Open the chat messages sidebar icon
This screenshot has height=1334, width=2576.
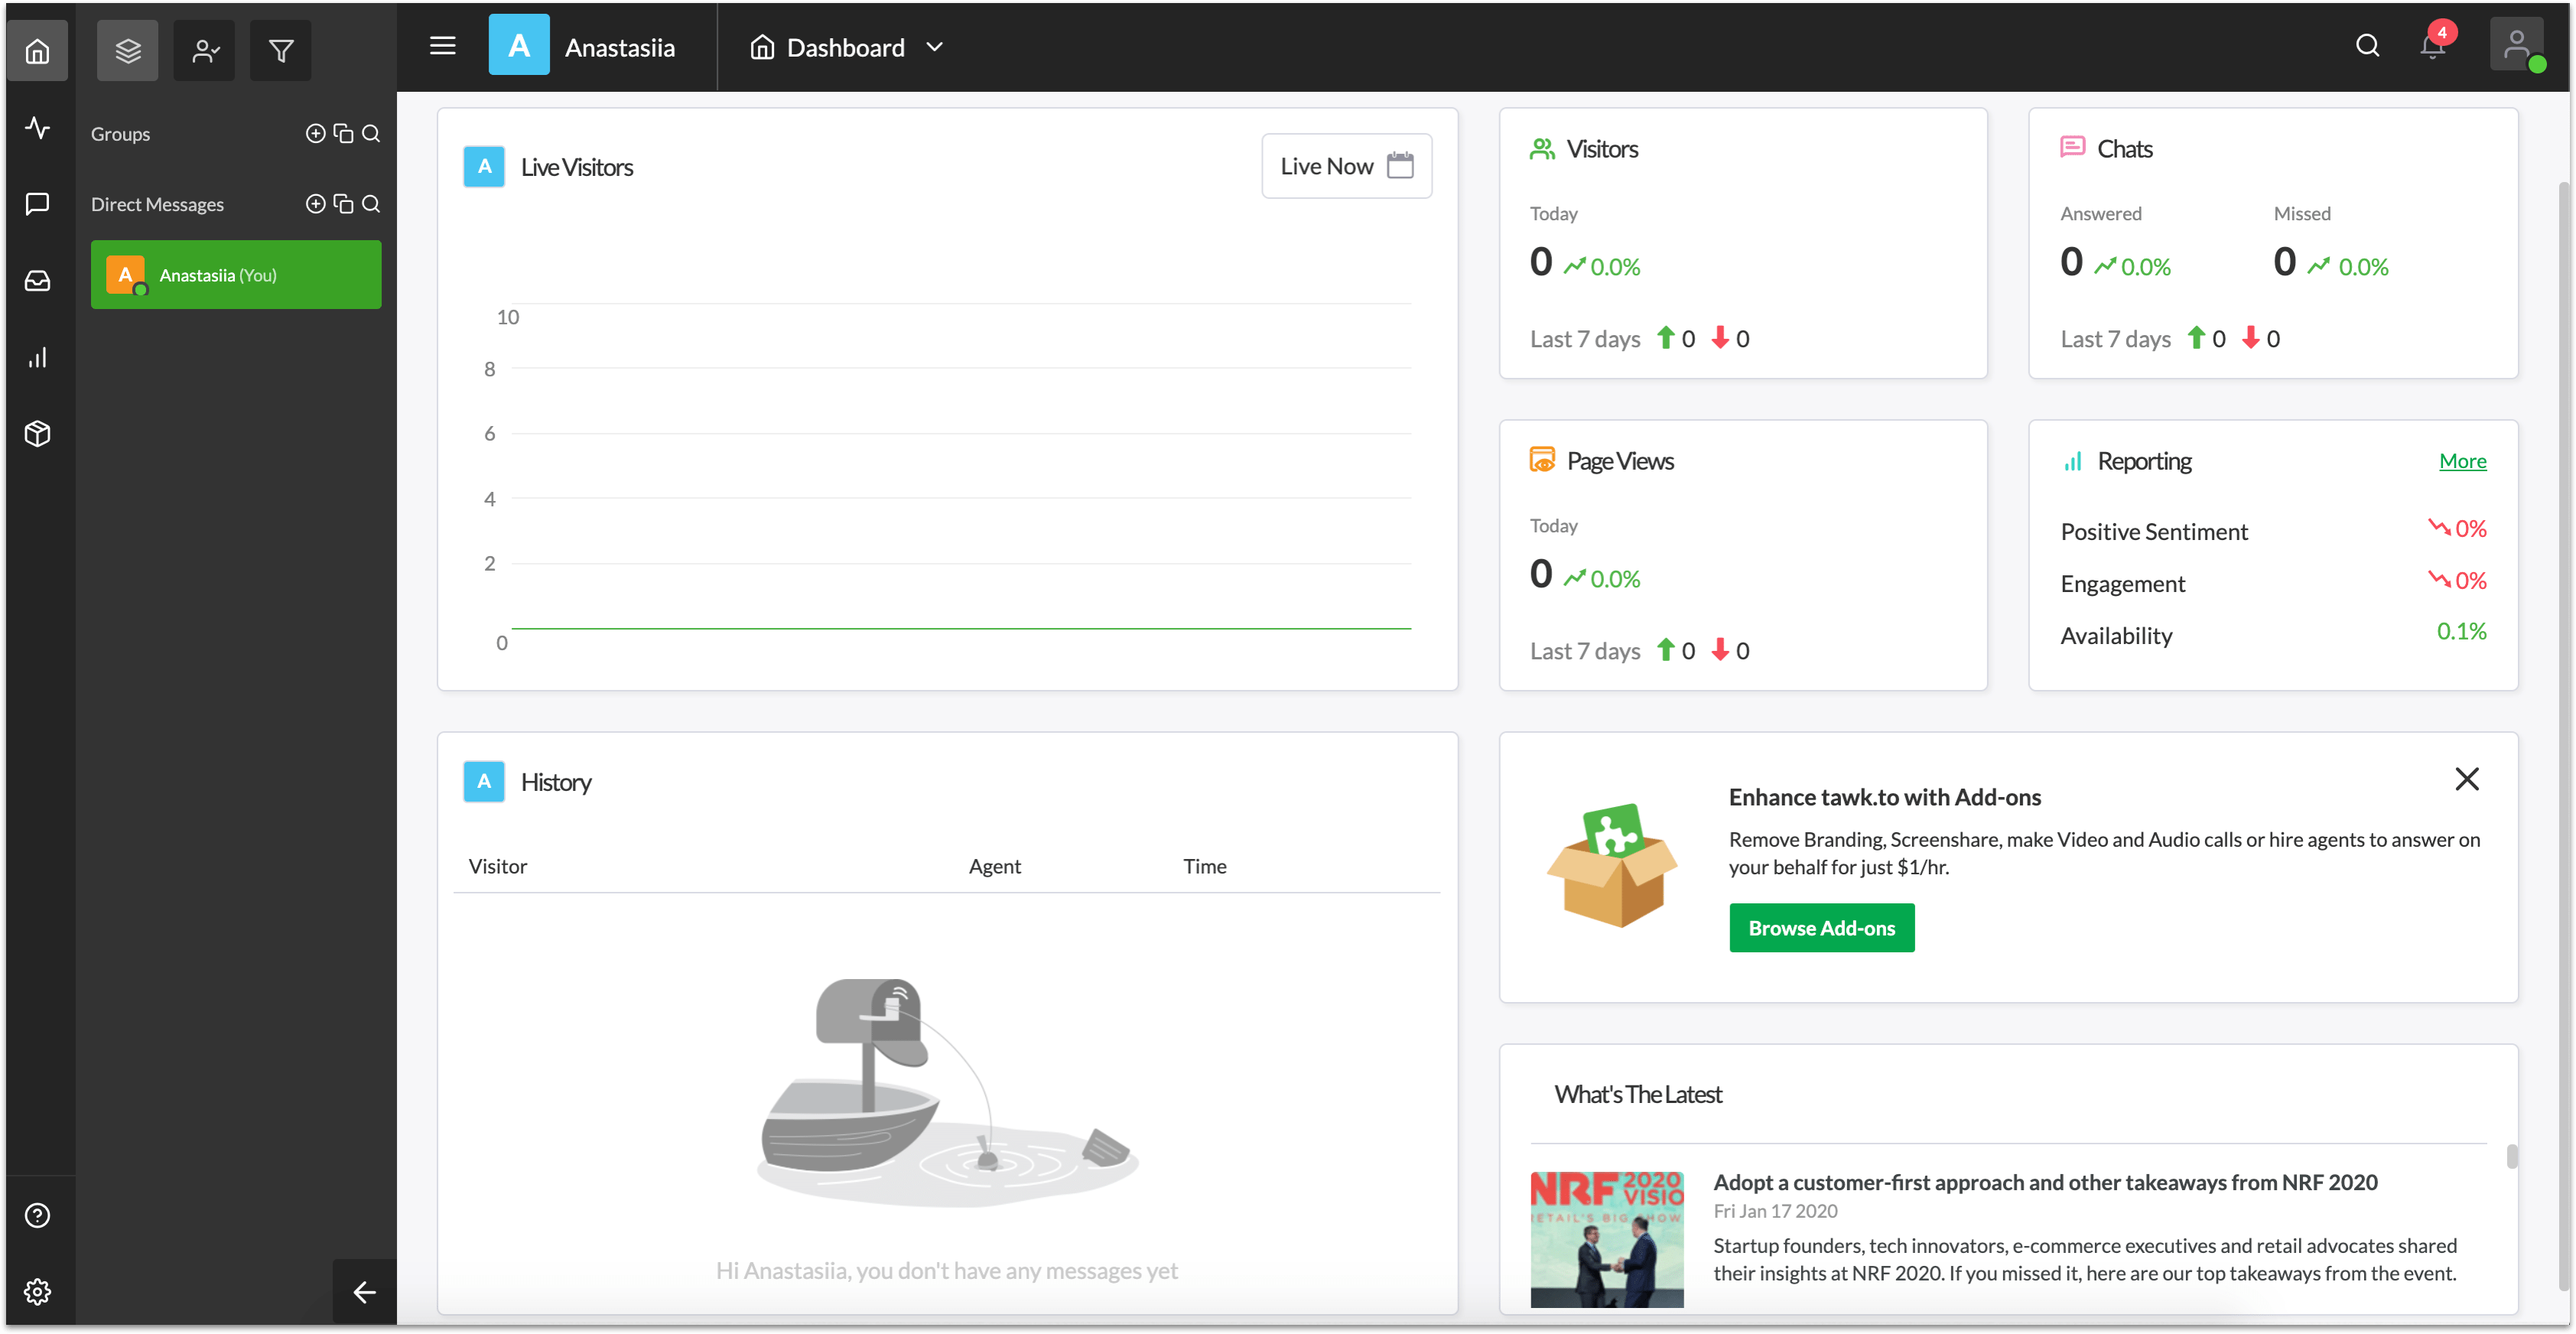(x=37, y=204)
